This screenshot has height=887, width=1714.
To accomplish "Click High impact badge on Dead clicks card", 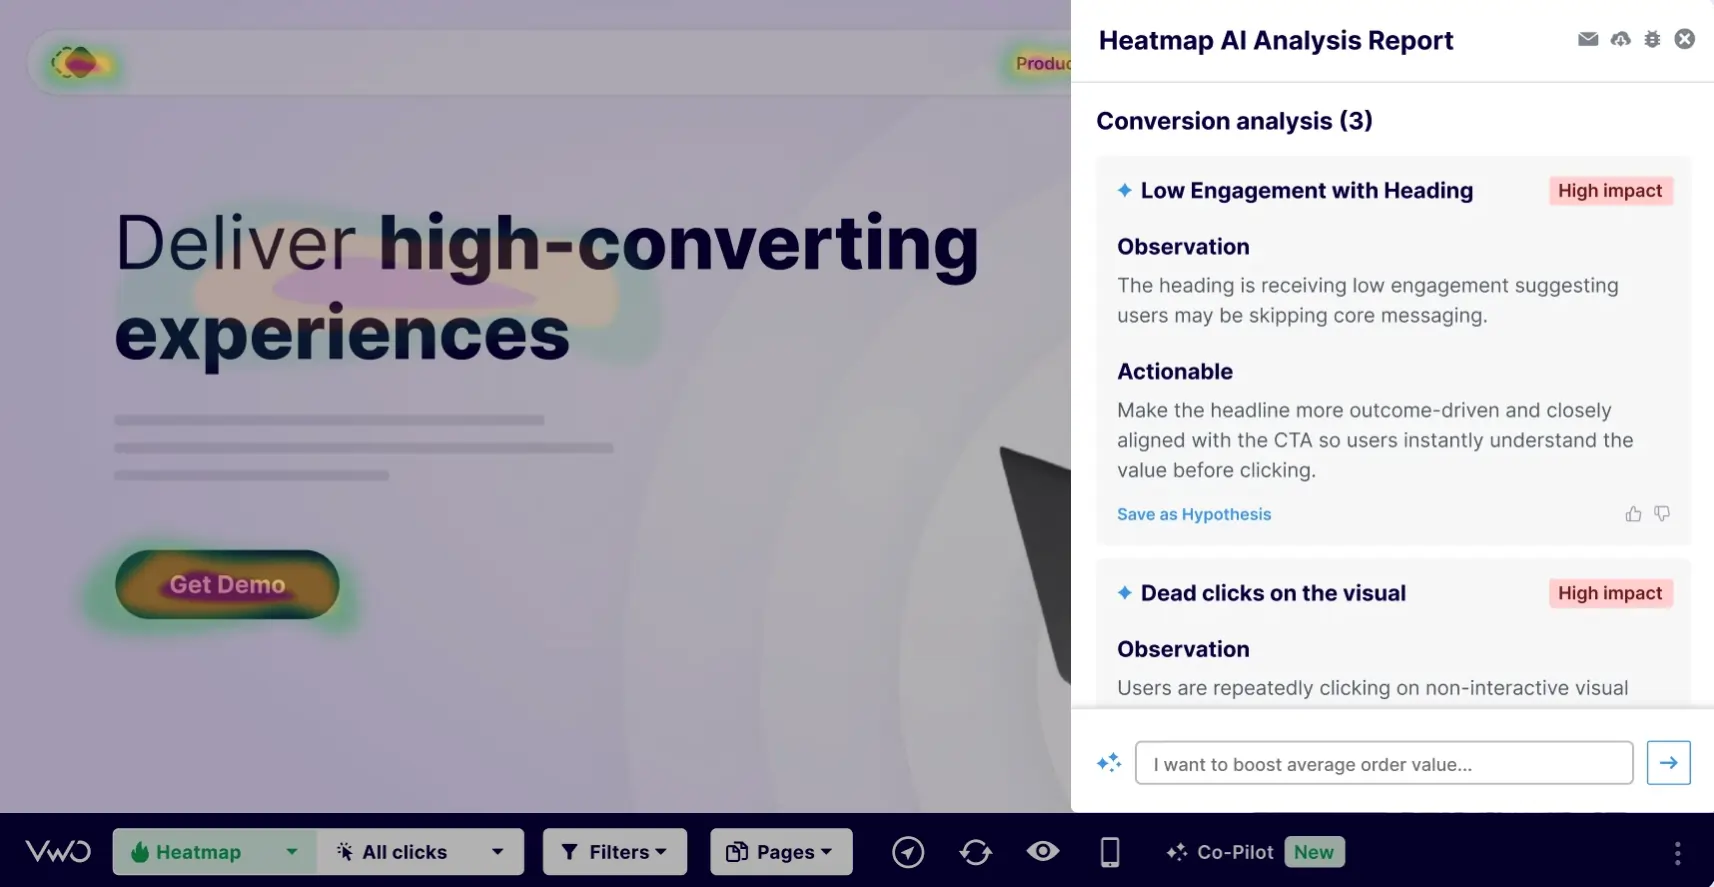I will (1610, 593).
